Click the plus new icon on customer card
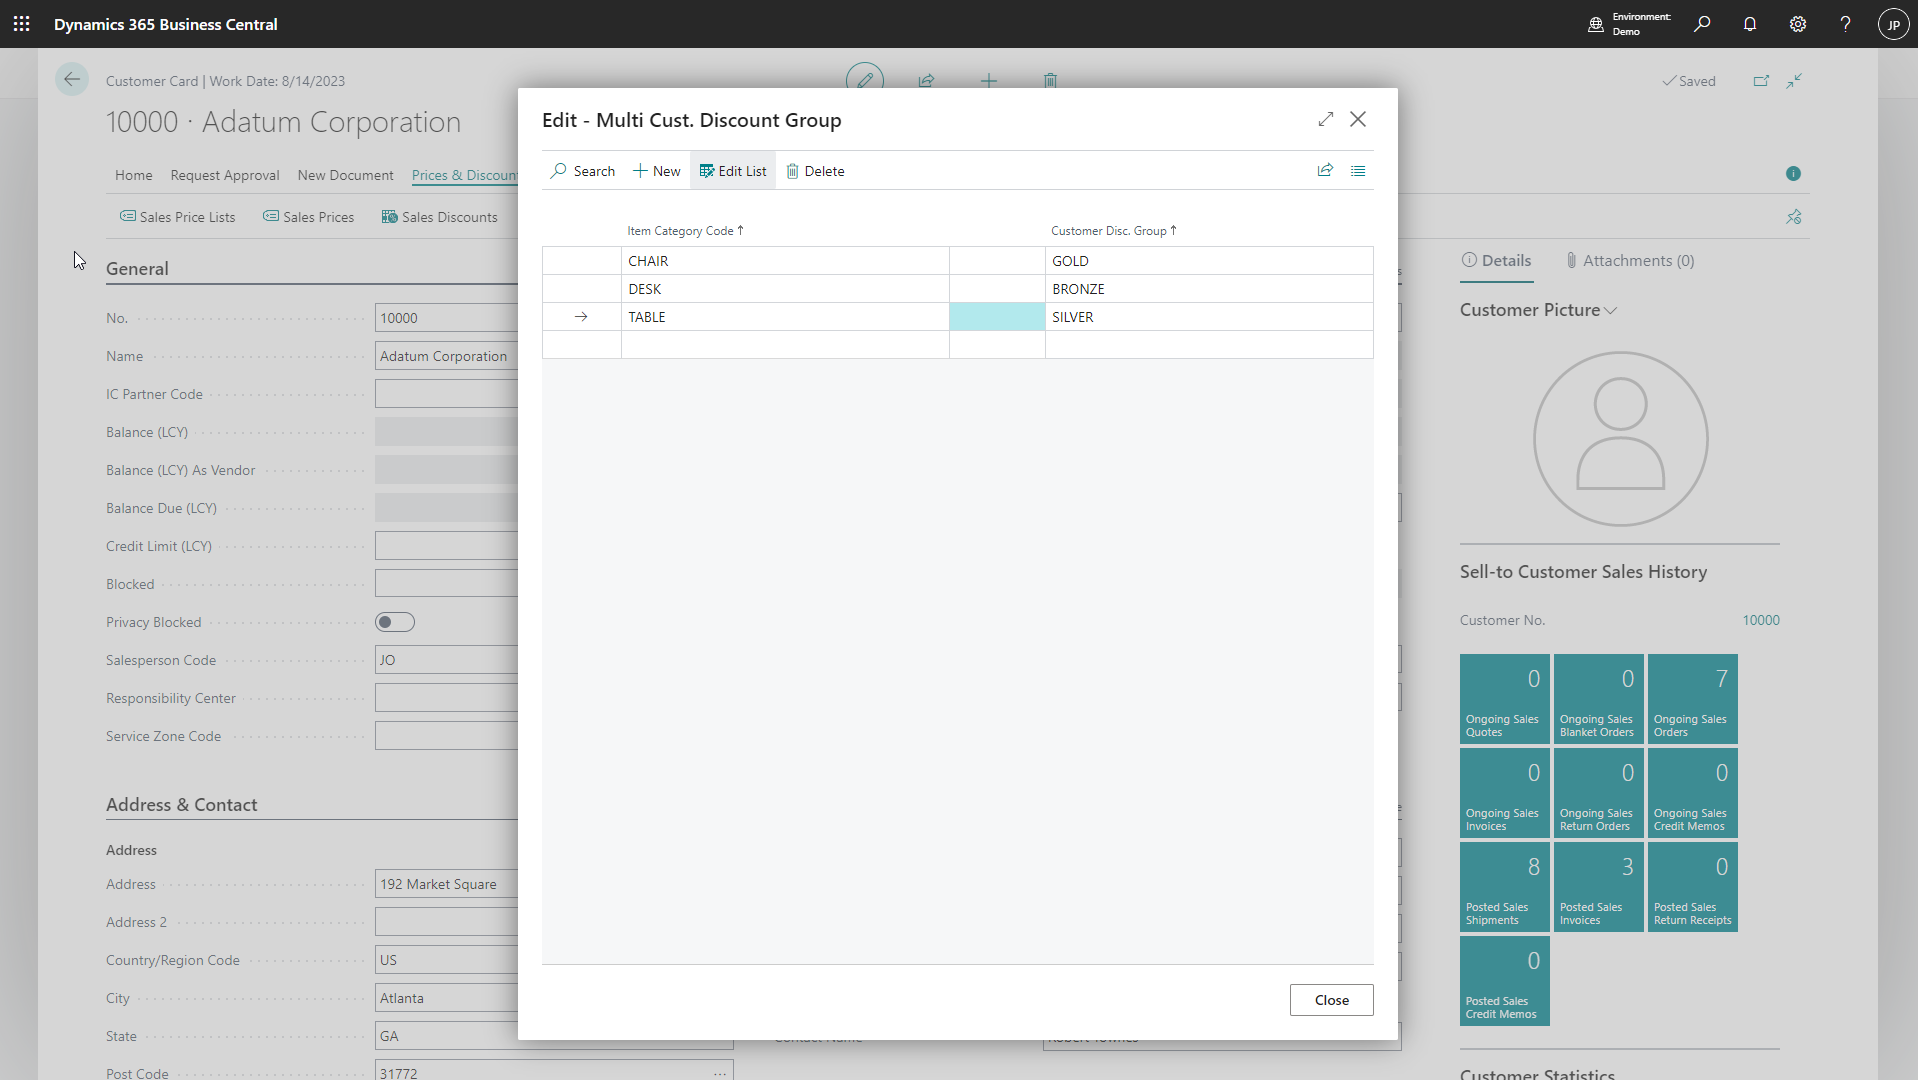Screen dimensions: 1918x1080 click(x=989, y=81)
